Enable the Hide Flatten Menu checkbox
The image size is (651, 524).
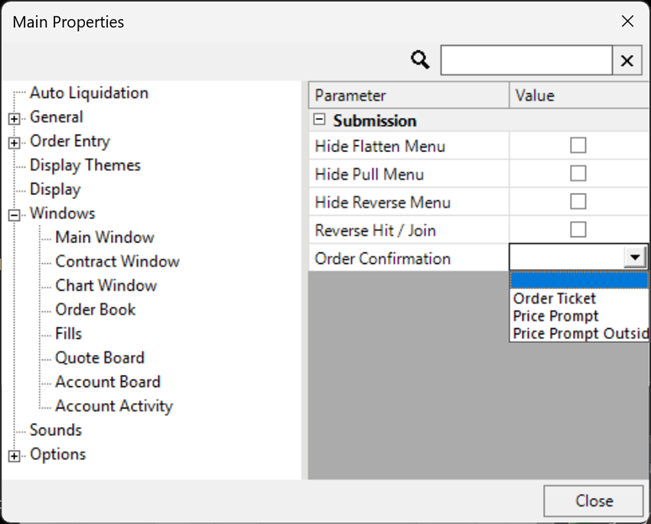[x=578, y=146]
